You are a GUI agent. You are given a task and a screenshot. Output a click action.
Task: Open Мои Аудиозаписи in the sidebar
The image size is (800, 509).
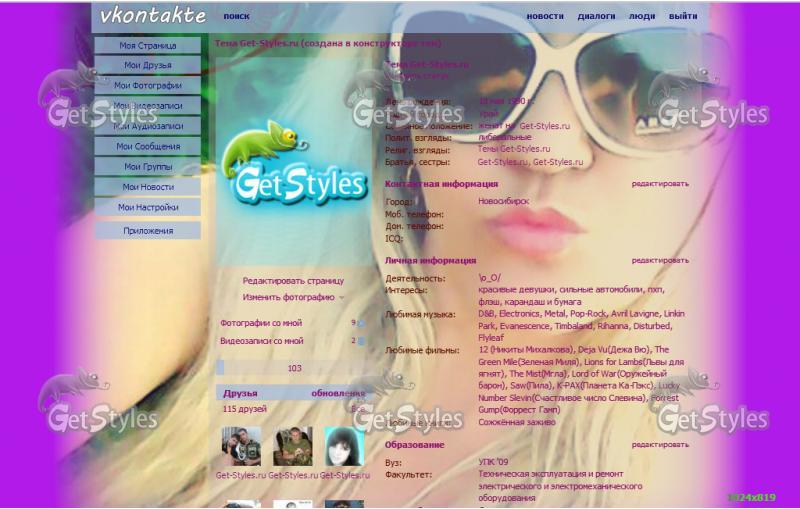(147, 126)
